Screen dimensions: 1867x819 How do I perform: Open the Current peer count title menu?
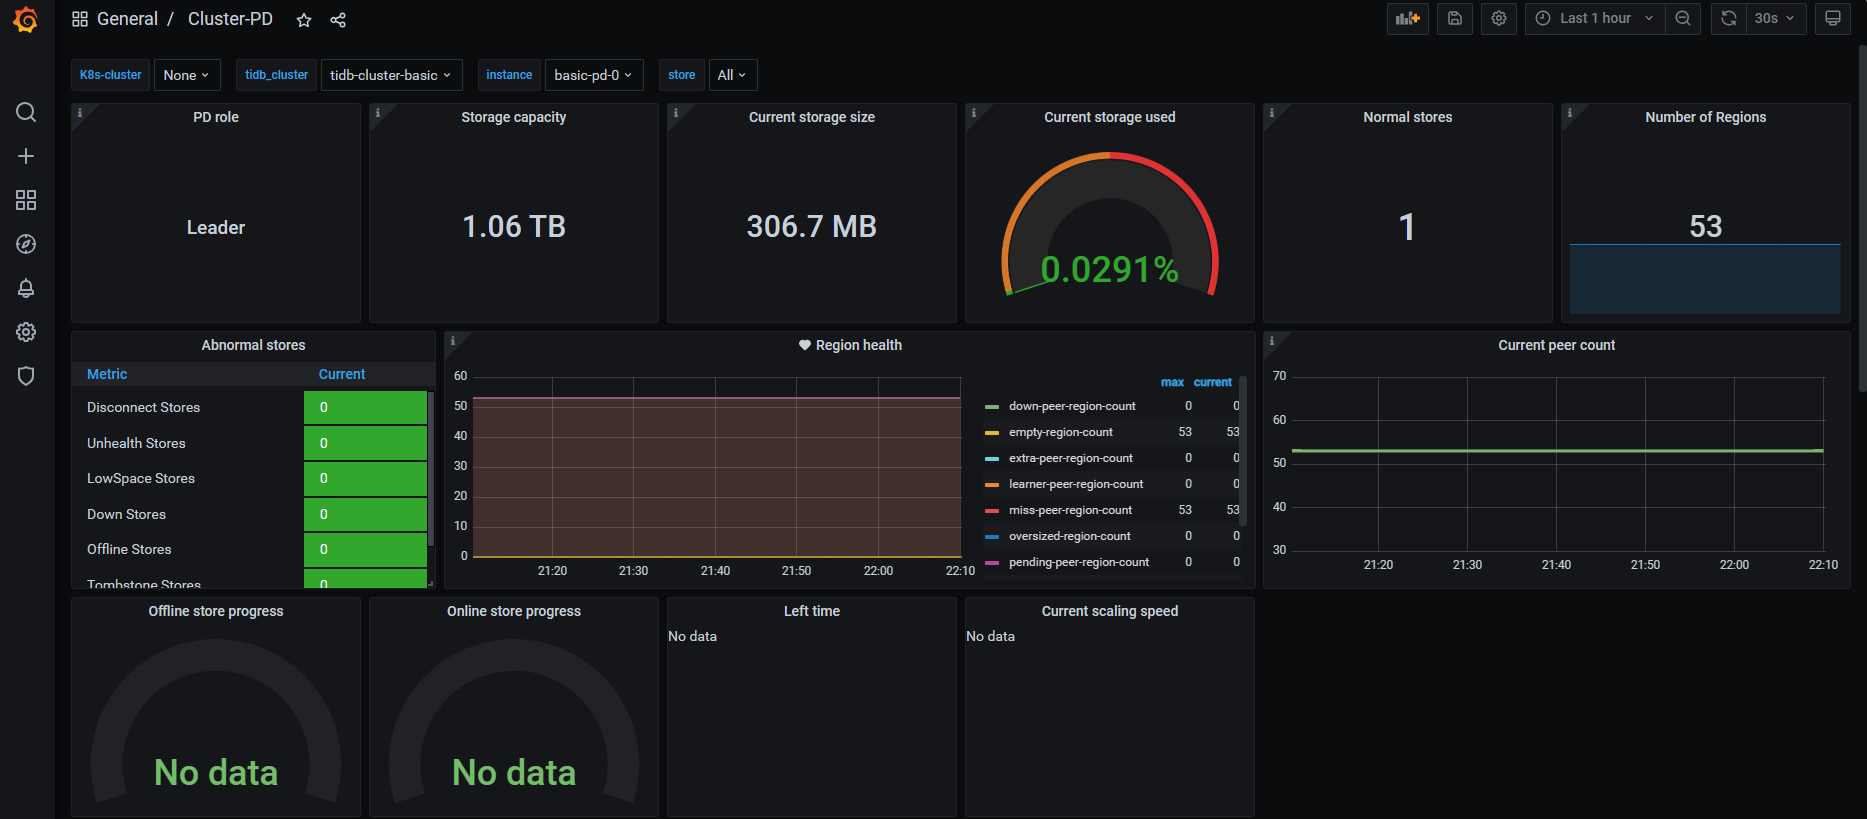tap(1556, 345)
